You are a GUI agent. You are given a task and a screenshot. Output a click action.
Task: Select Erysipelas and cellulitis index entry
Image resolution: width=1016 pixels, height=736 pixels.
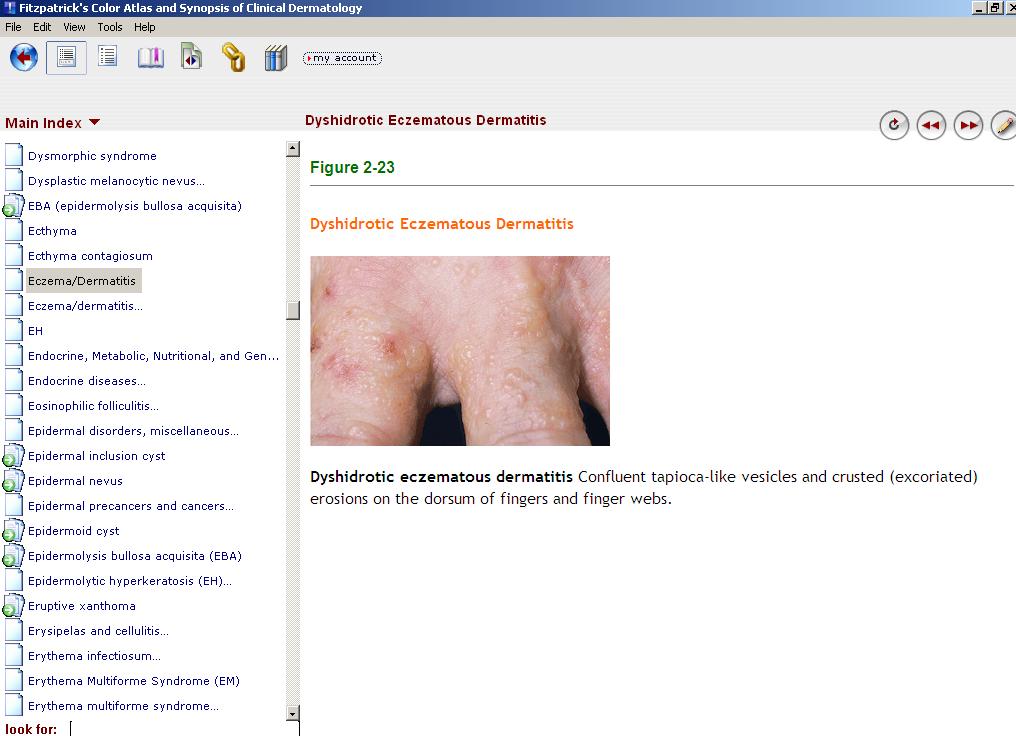pyautogui.click(x=98, y=631)
